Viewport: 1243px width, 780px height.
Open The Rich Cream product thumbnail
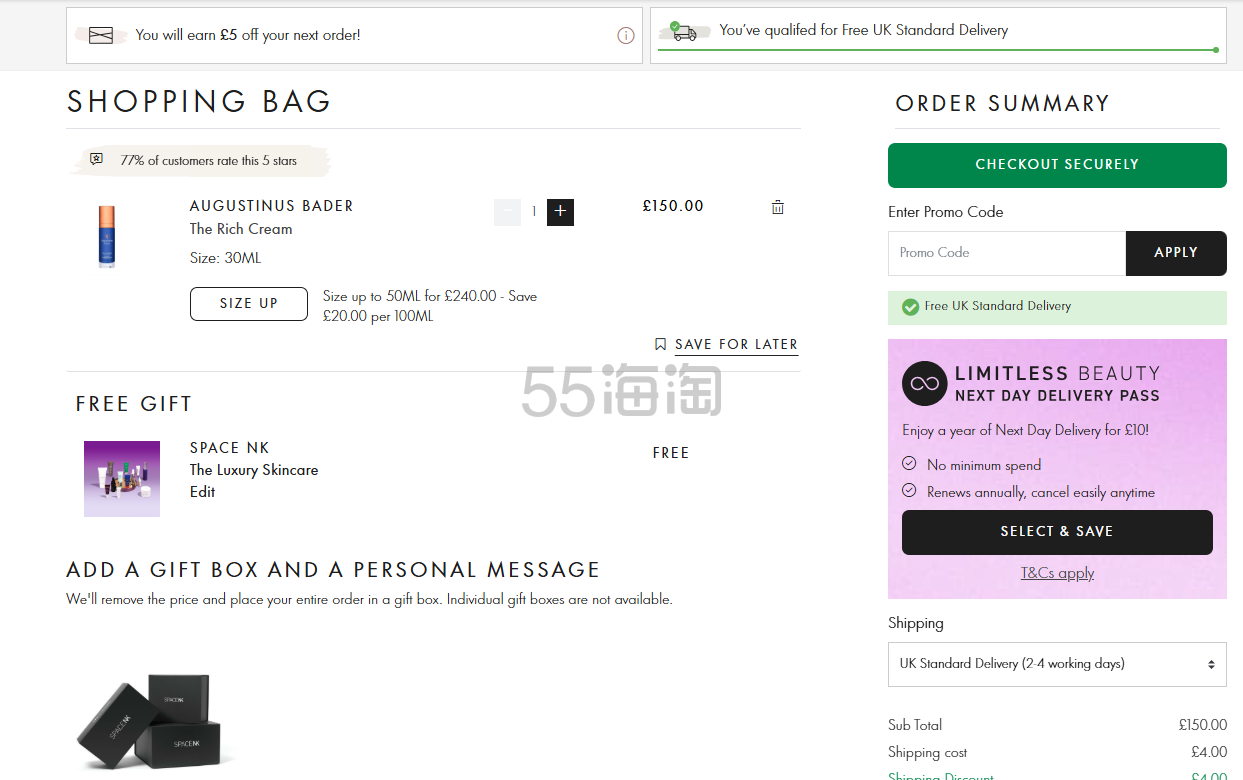[107, 236]
